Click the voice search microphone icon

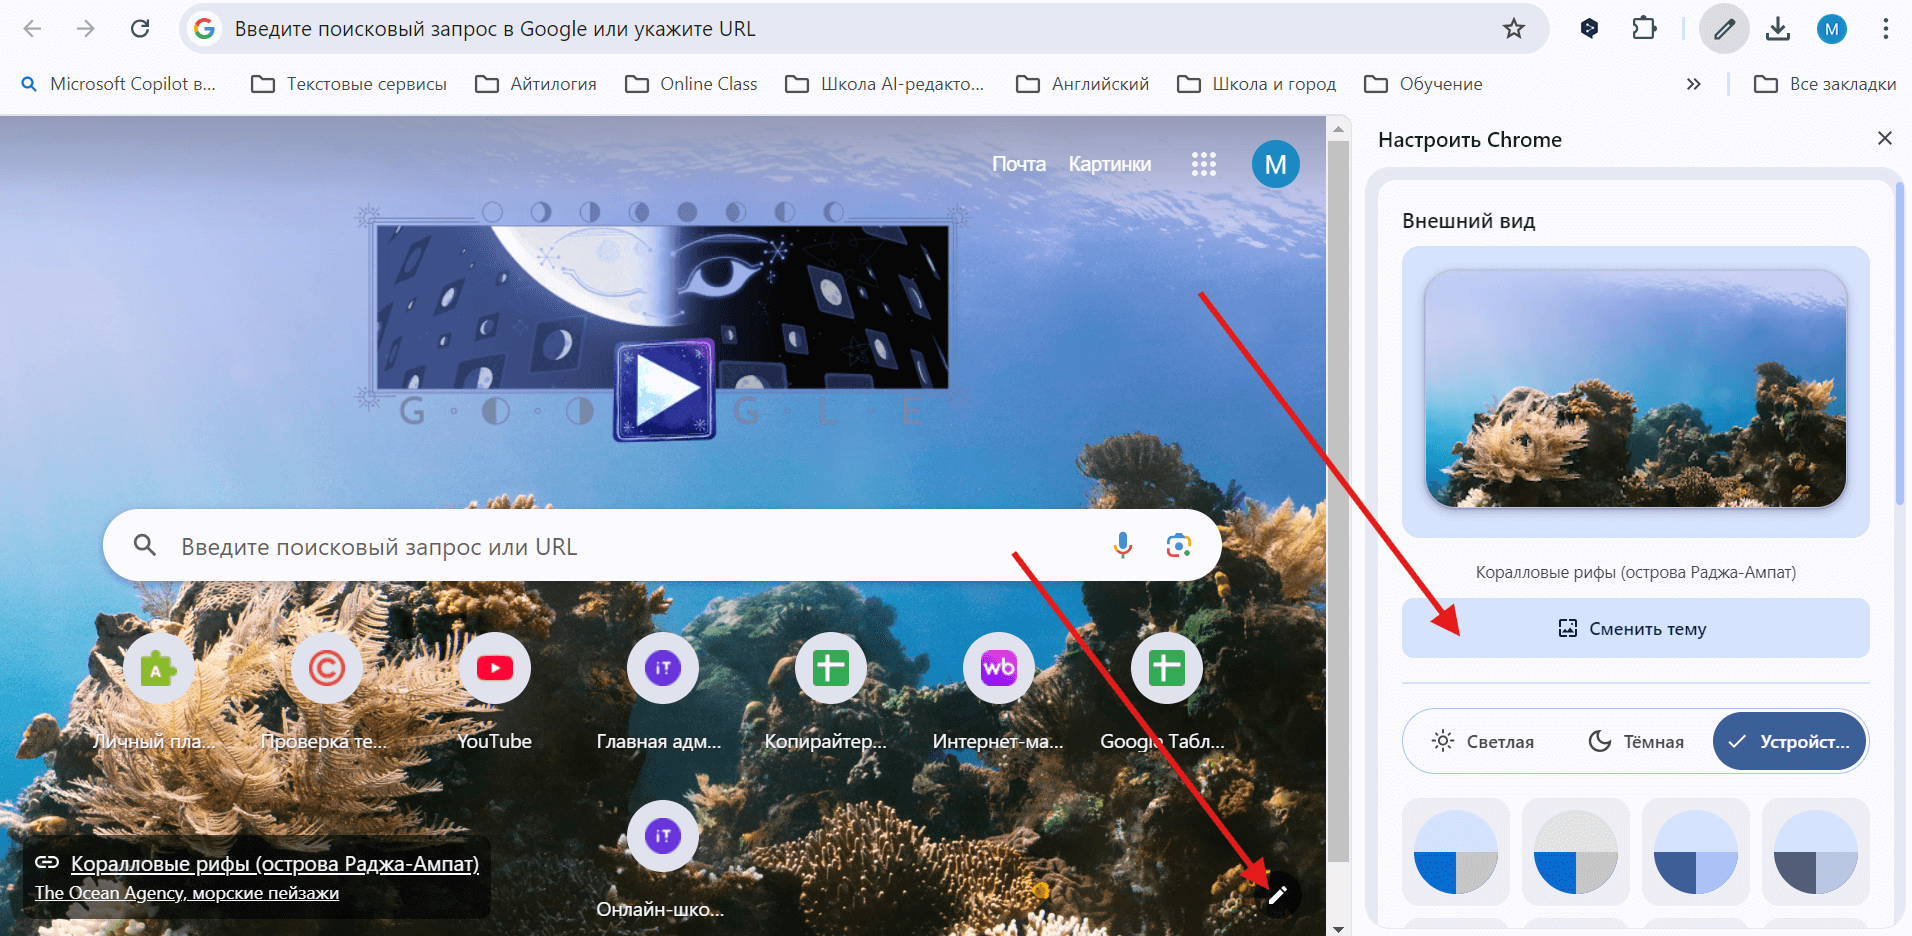tap(1122, 545)
